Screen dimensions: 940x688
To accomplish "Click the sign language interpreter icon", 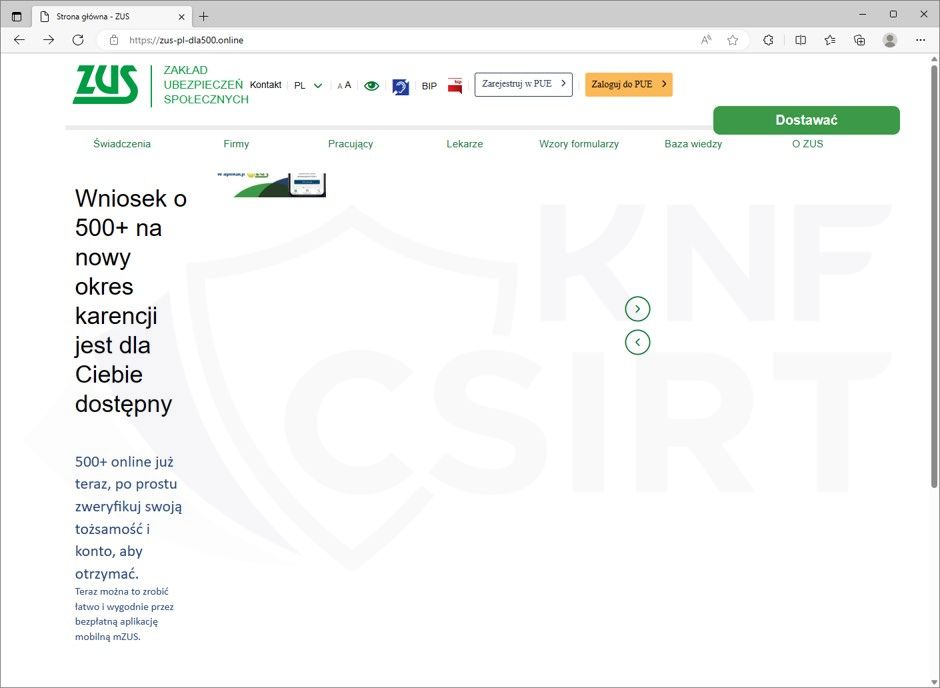I will click(400, 86).
